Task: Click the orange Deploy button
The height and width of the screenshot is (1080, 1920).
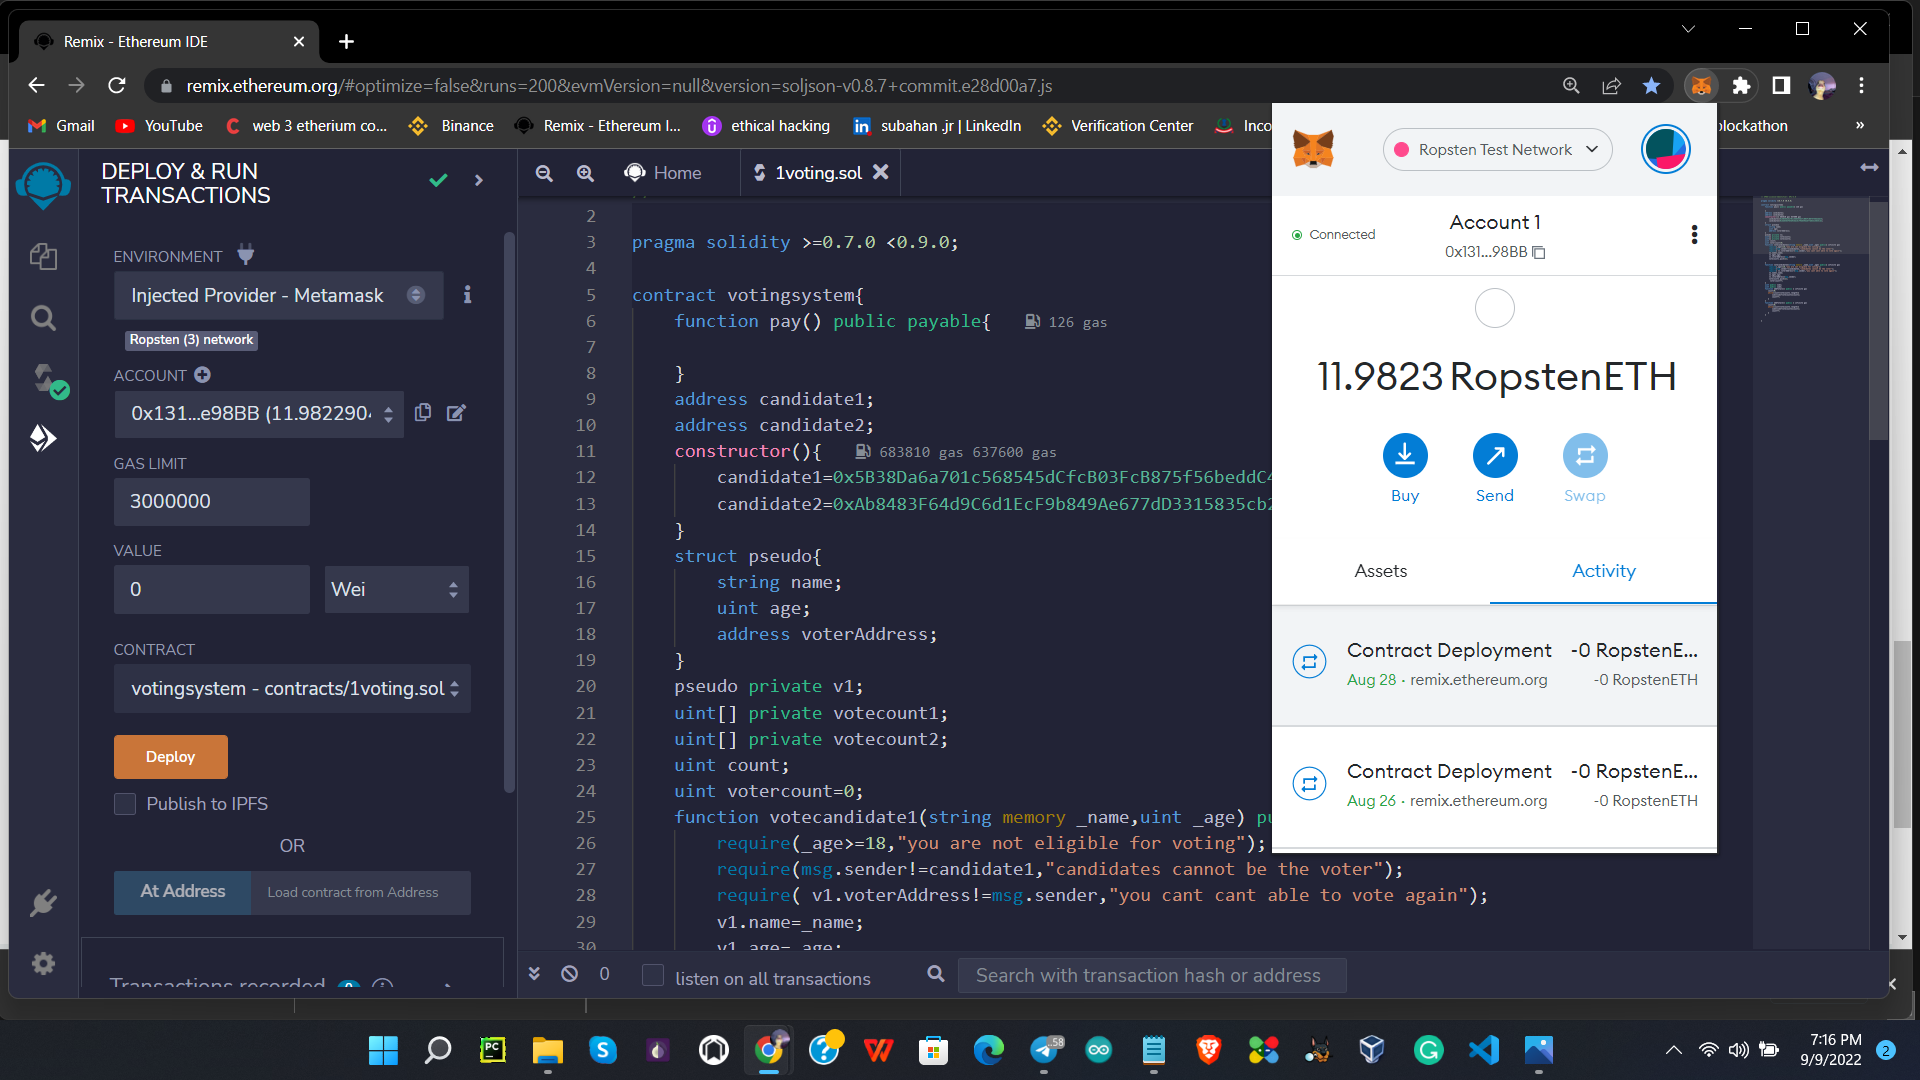Action: 170,757
